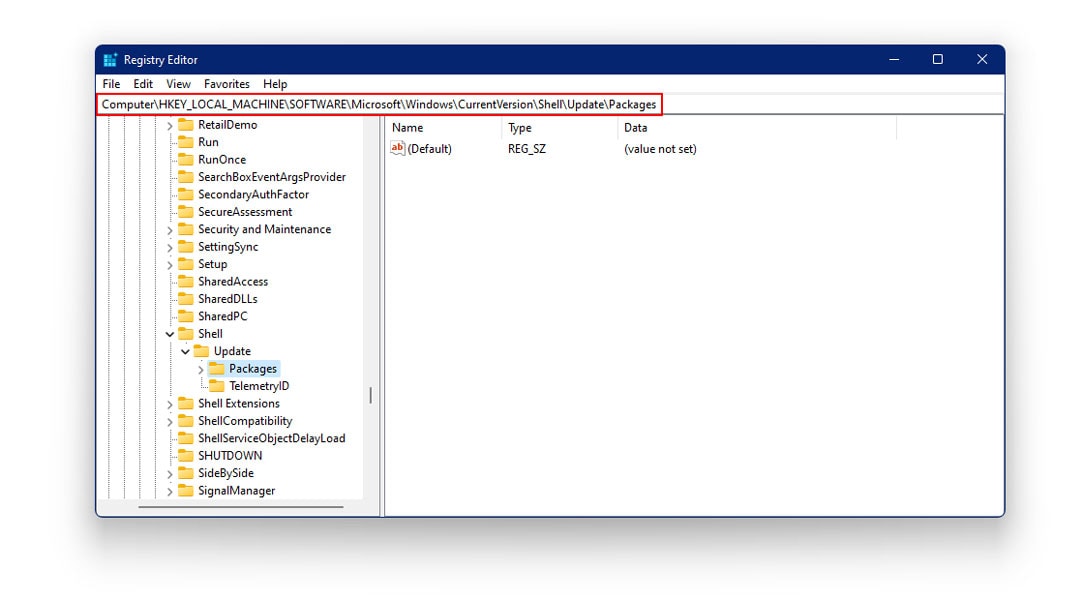Image resolution: width=1082 pixels, height=600 pixels.
Task: Minimize the Registry Editor window
Action: [894, 59]
